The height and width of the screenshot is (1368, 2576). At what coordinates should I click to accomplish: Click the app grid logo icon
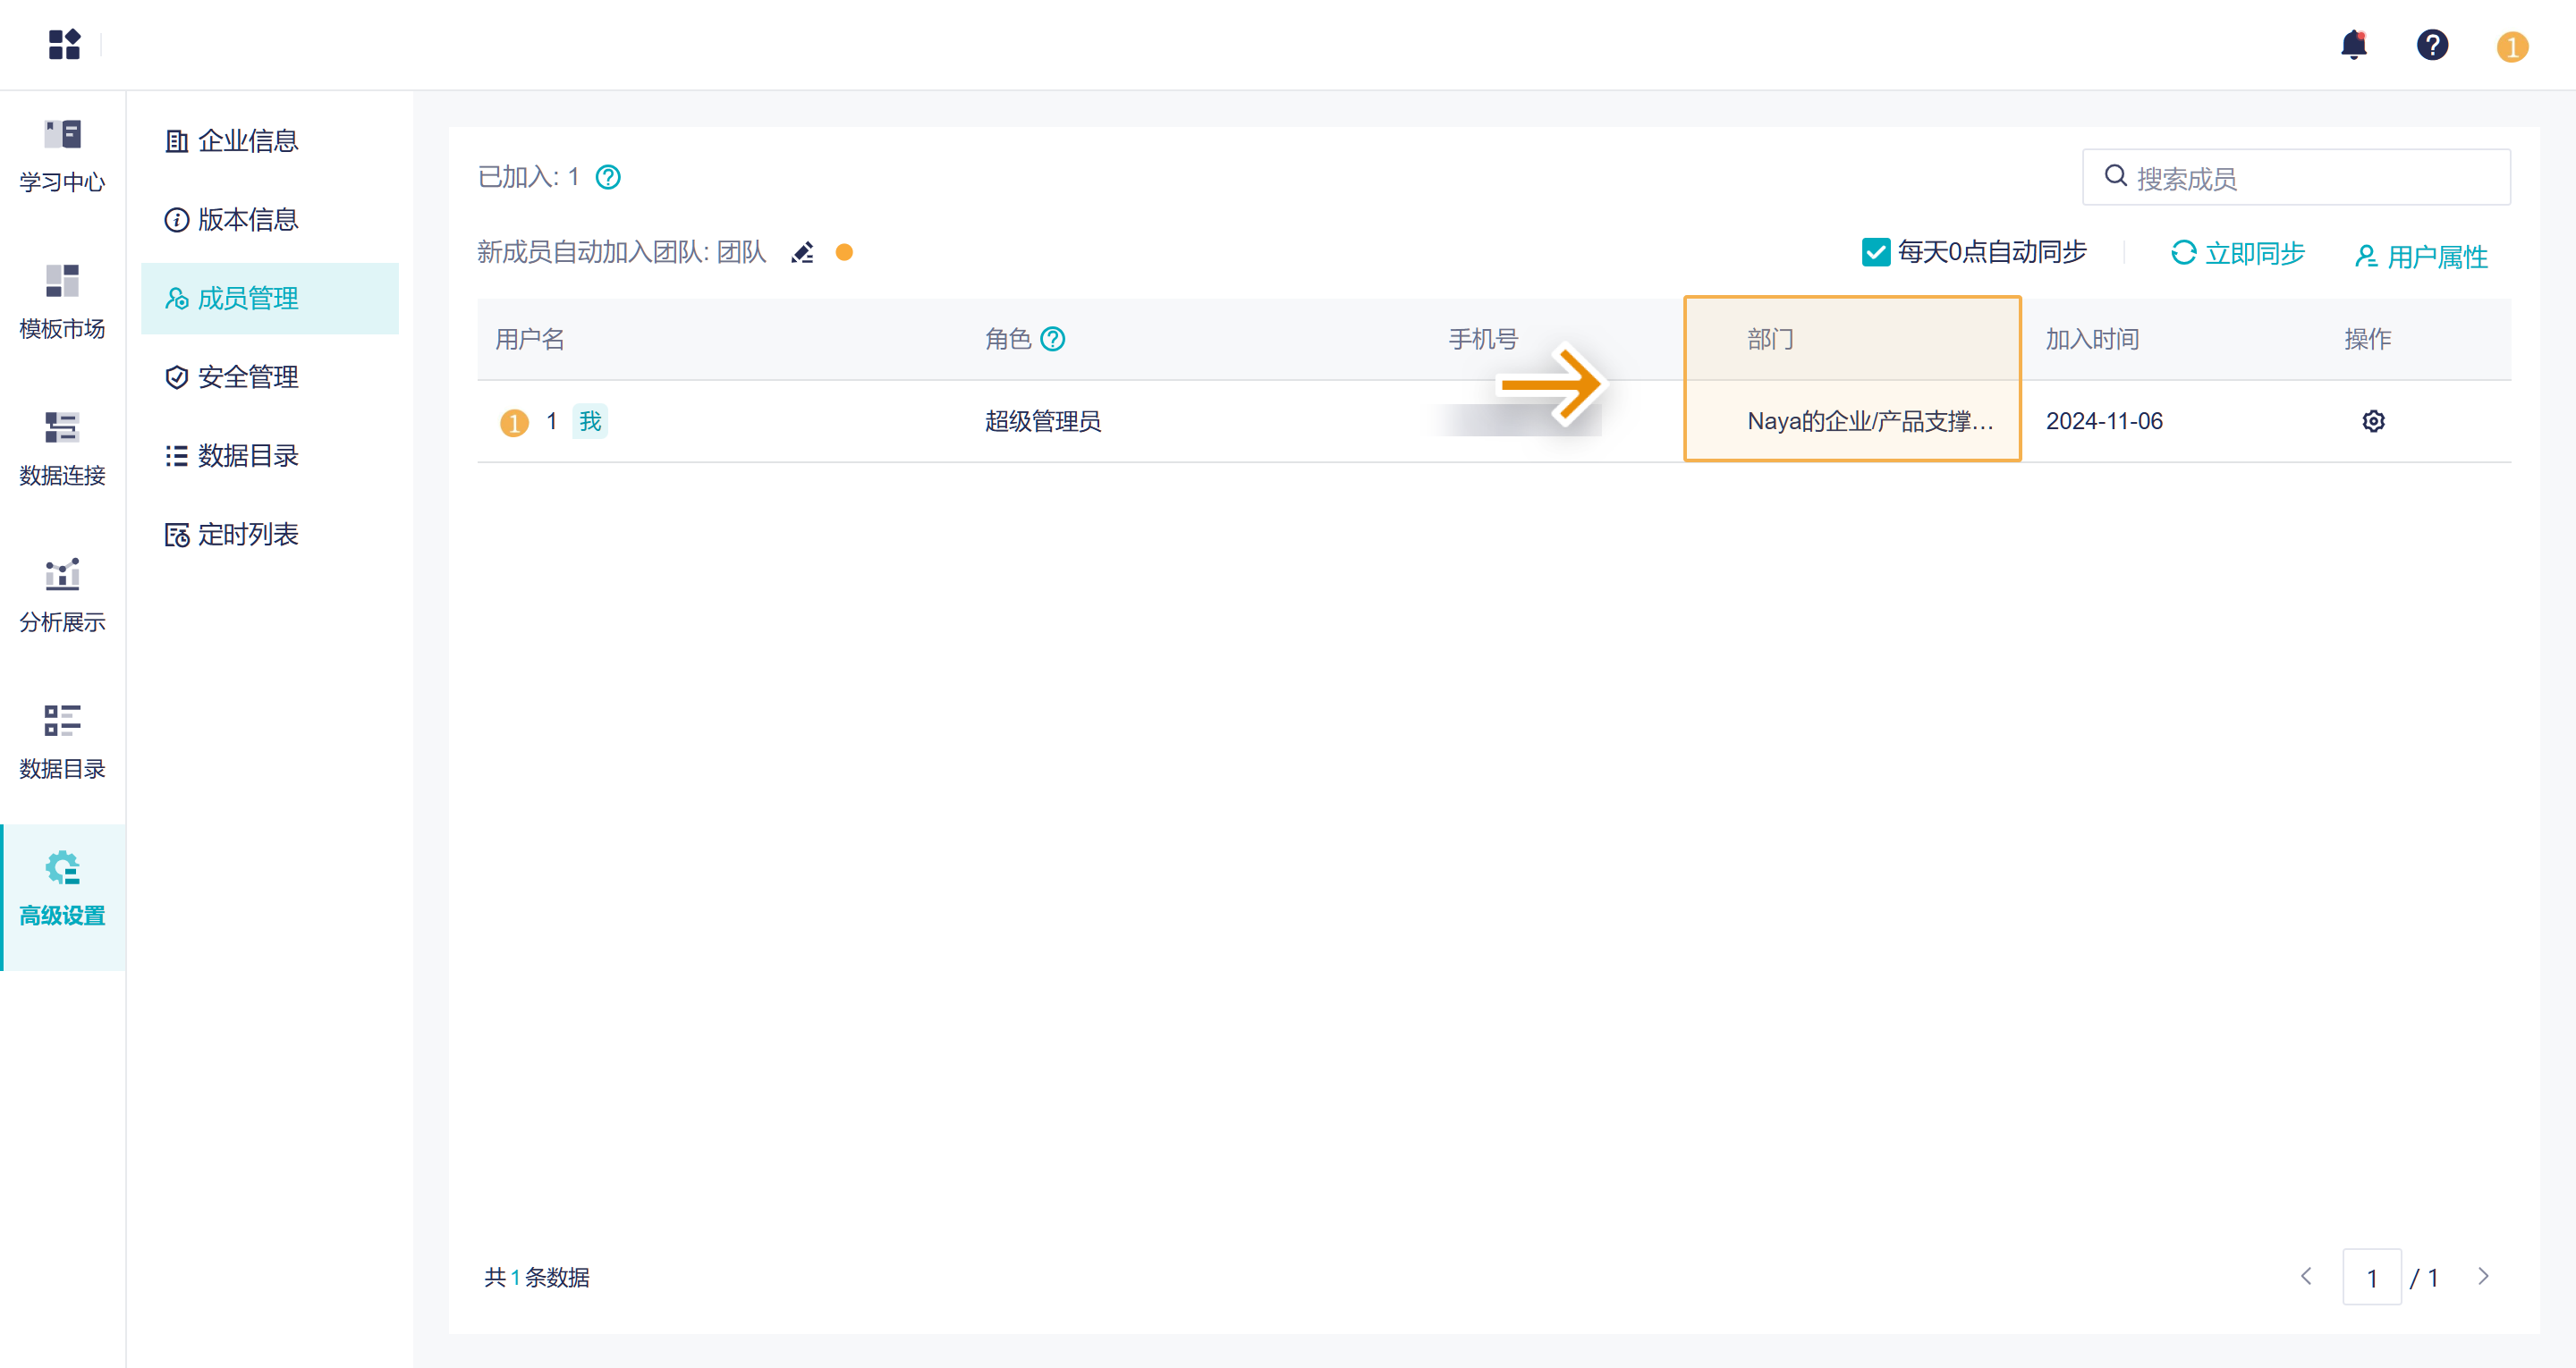click(x=64, y=45)
